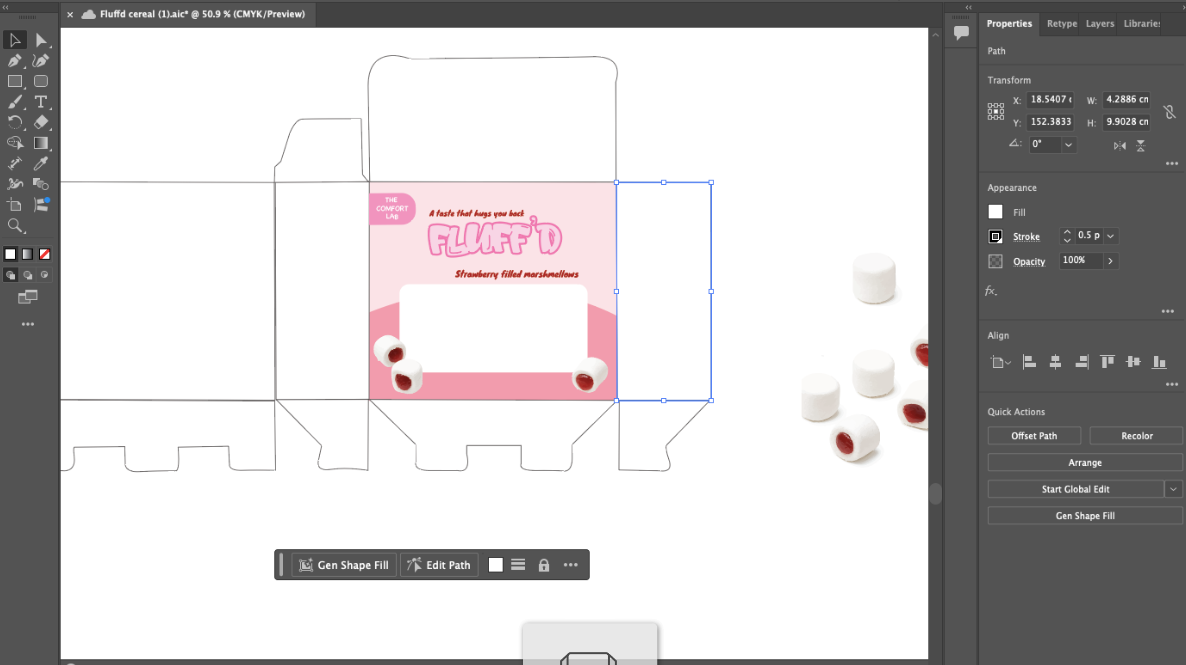Click the Offset Path button
This screenshot has width=1186, height=665.
1034,436
